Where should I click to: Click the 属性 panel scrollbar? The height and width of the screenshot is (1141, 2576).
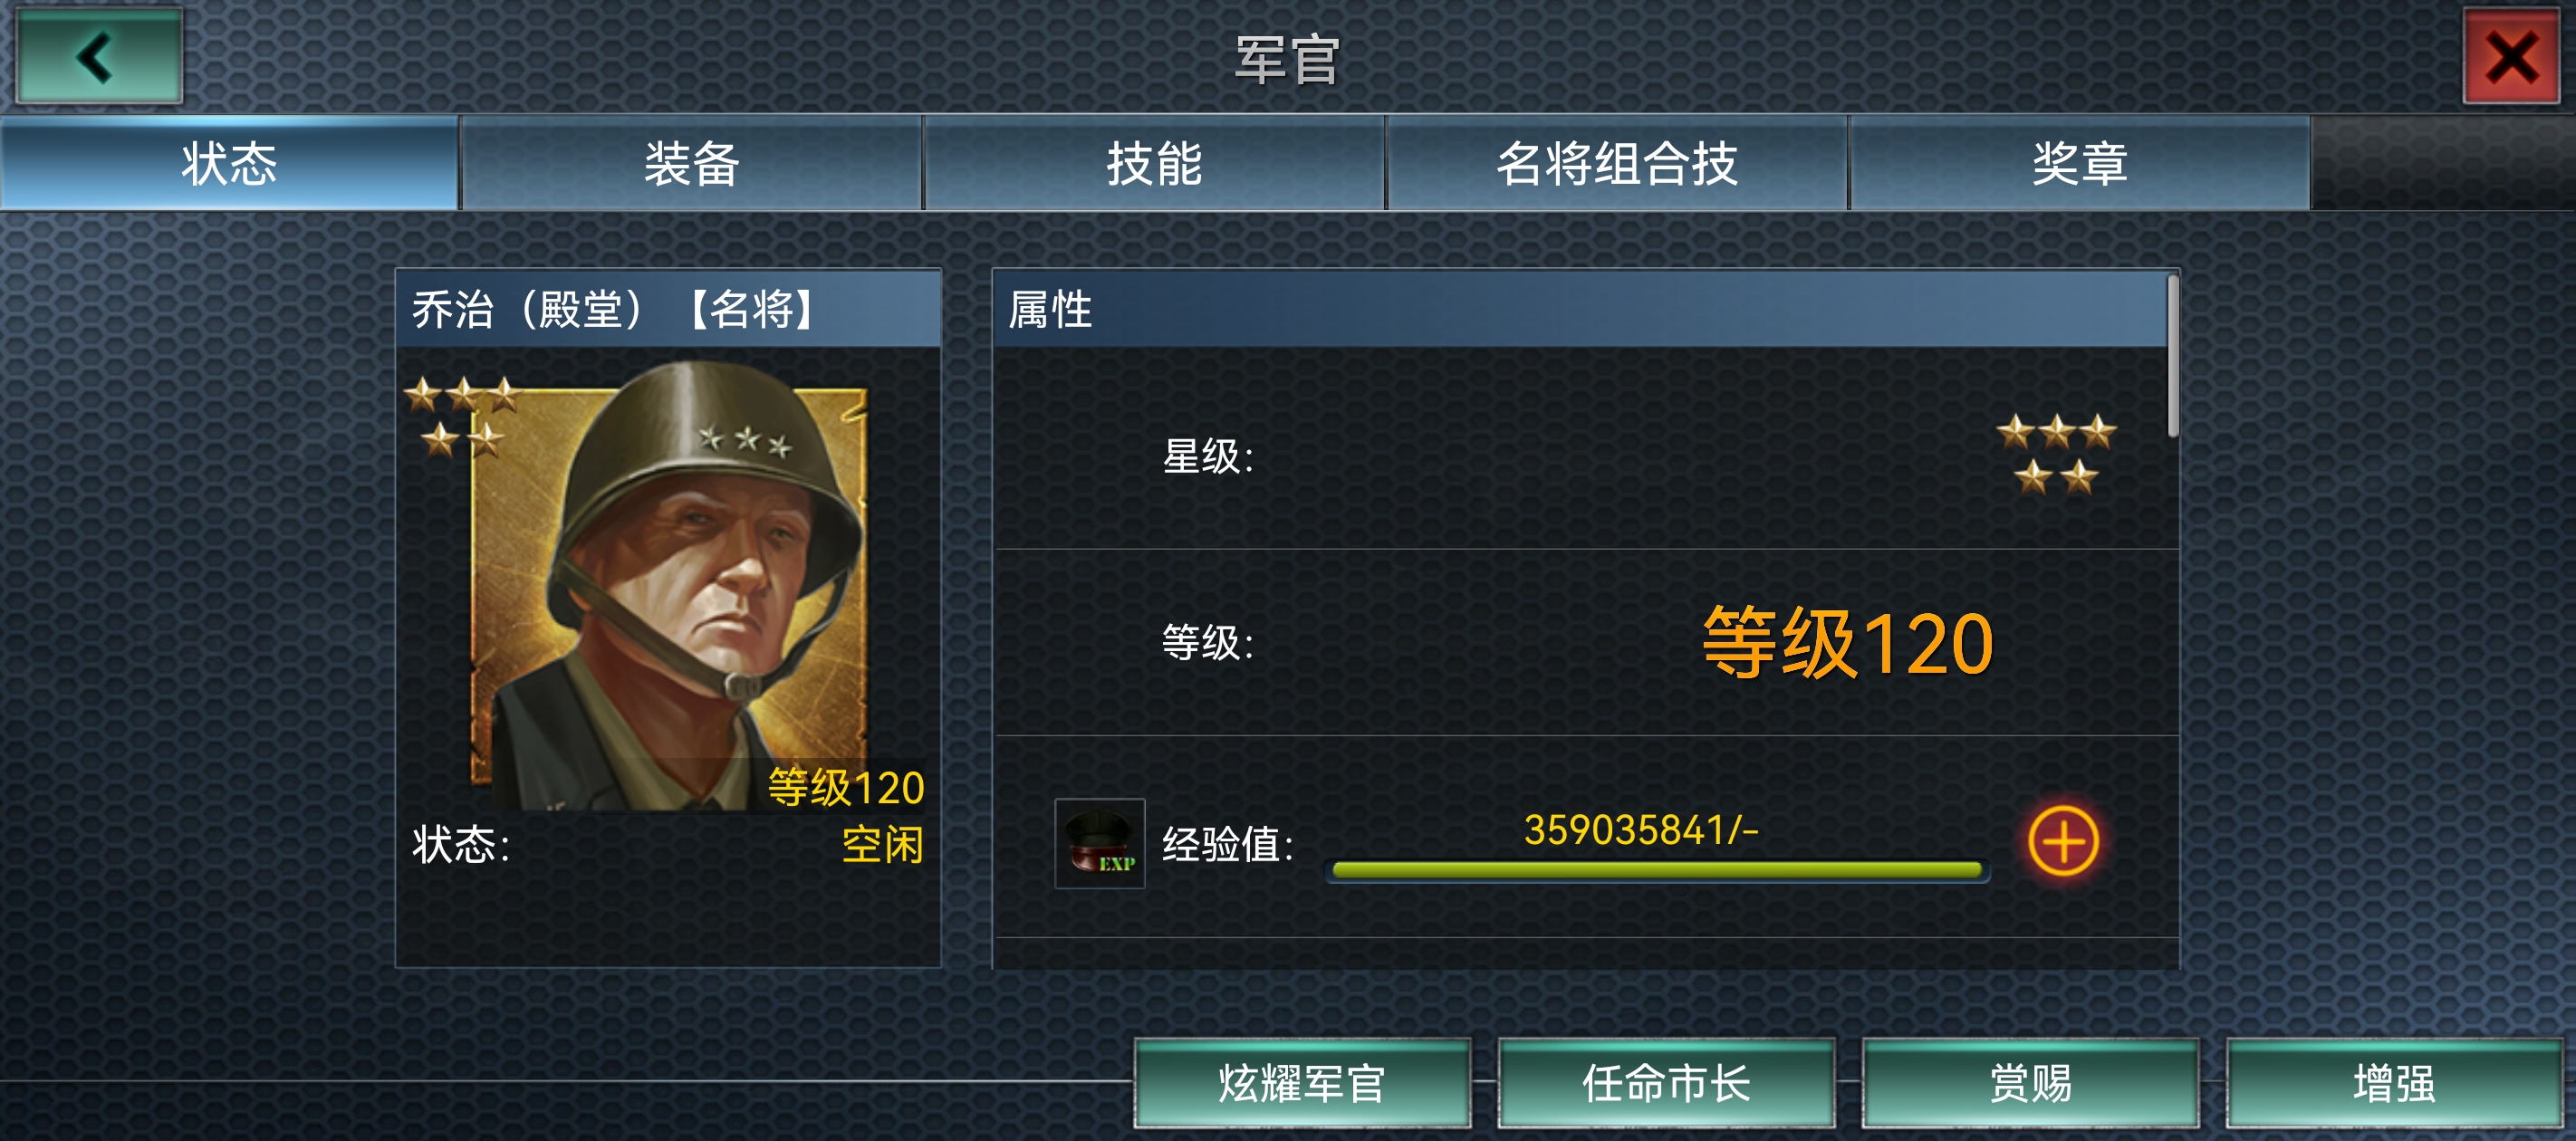point(2172,356)
